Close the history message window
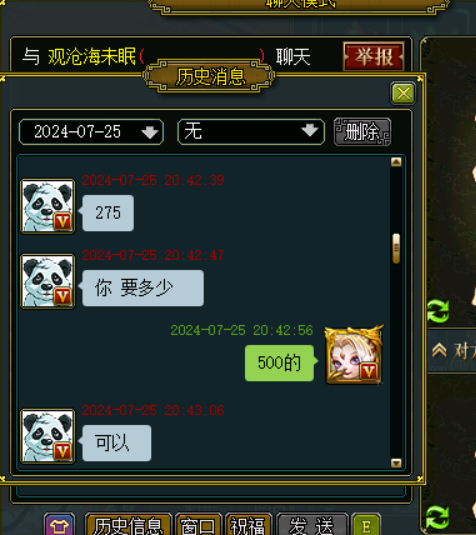 (x=403, y=93)
